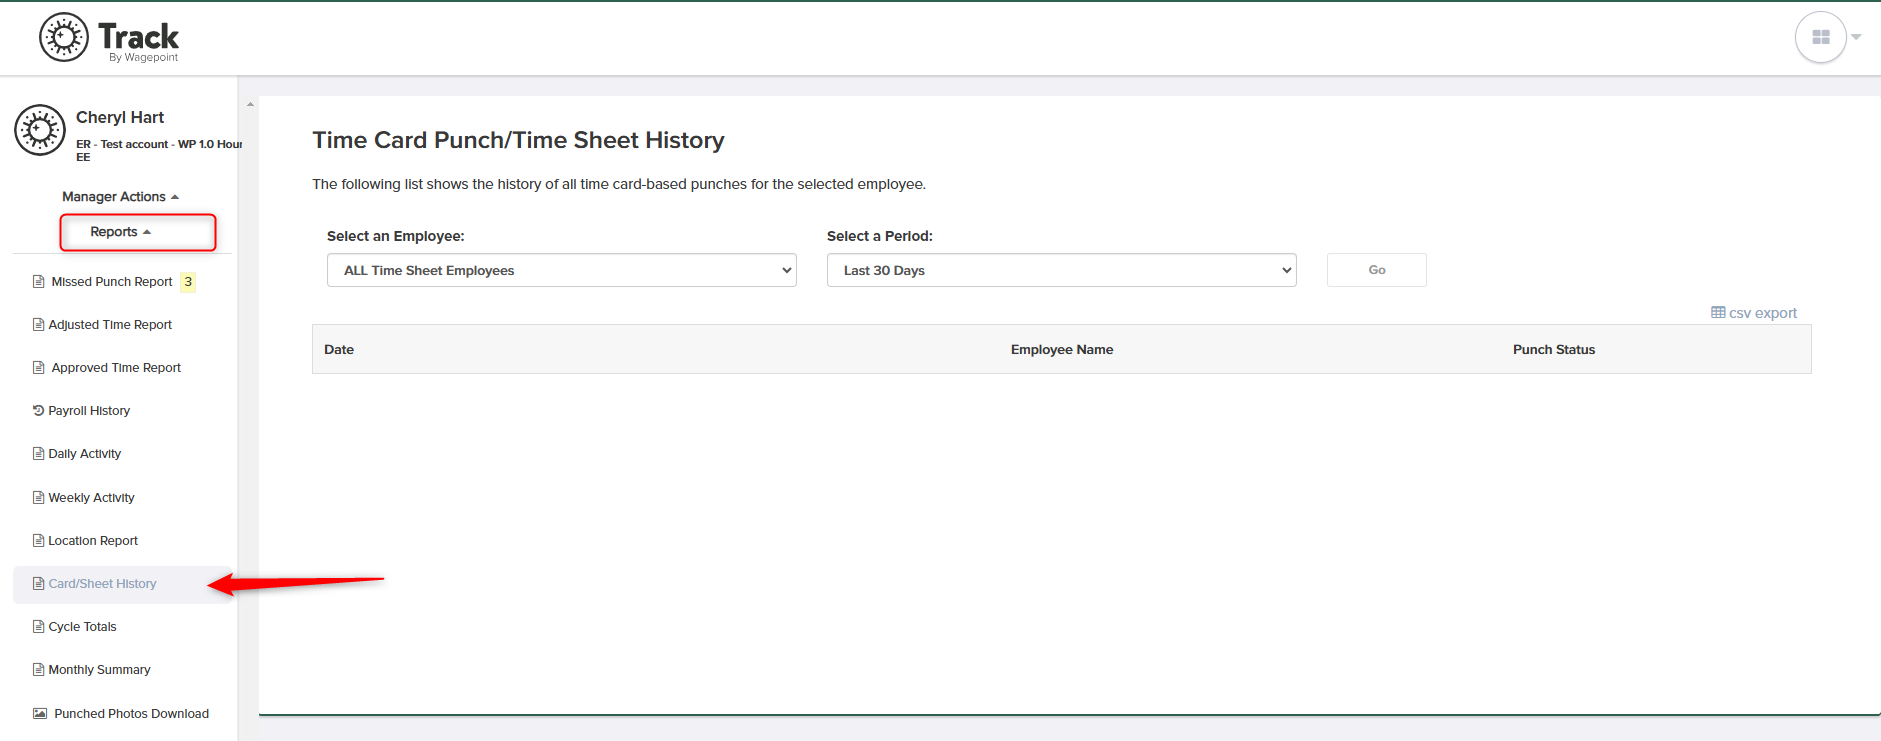Click the Missed Punch Report document icon
This screenshot has height=741, width=1881.
click(x=39, y=282)
